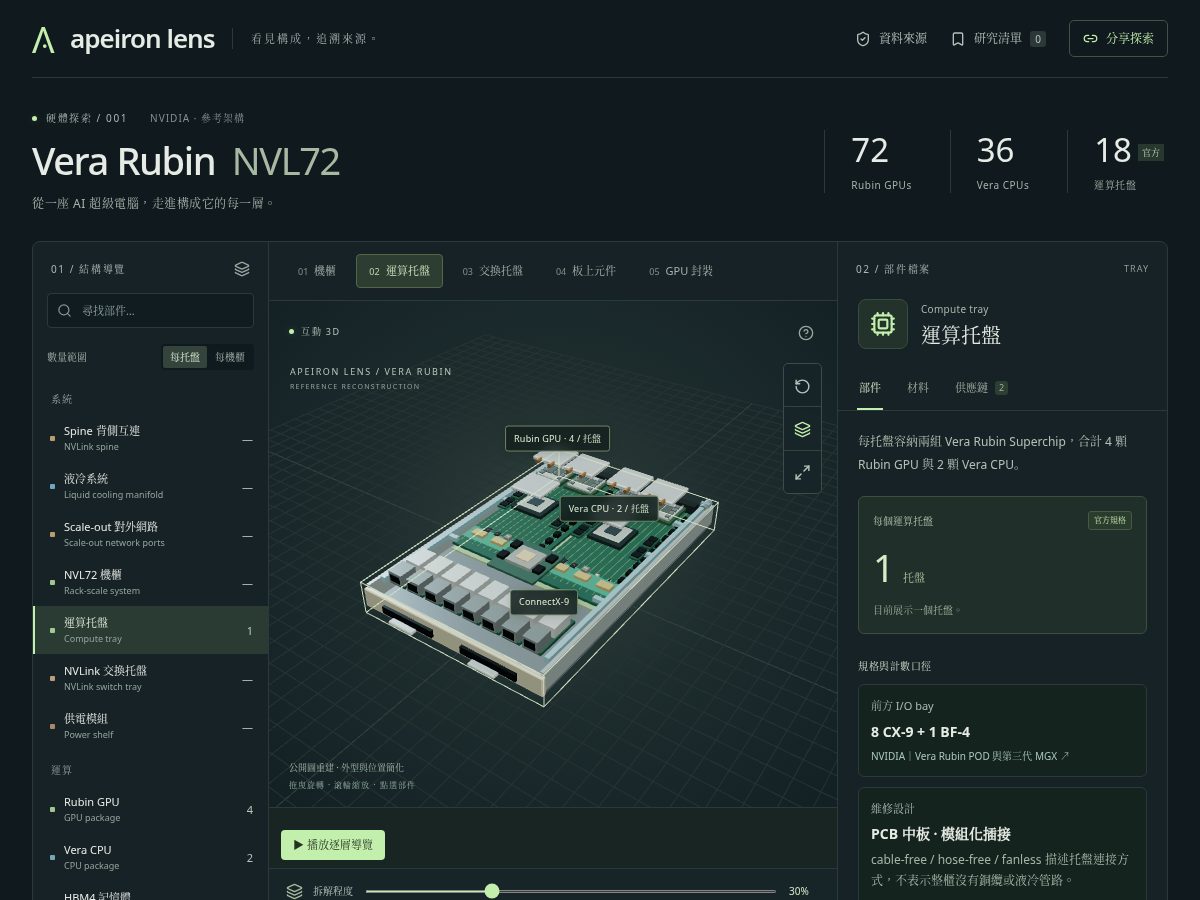
Task: Open the 供應鏈 tab
Action: [x=981, y=387]
